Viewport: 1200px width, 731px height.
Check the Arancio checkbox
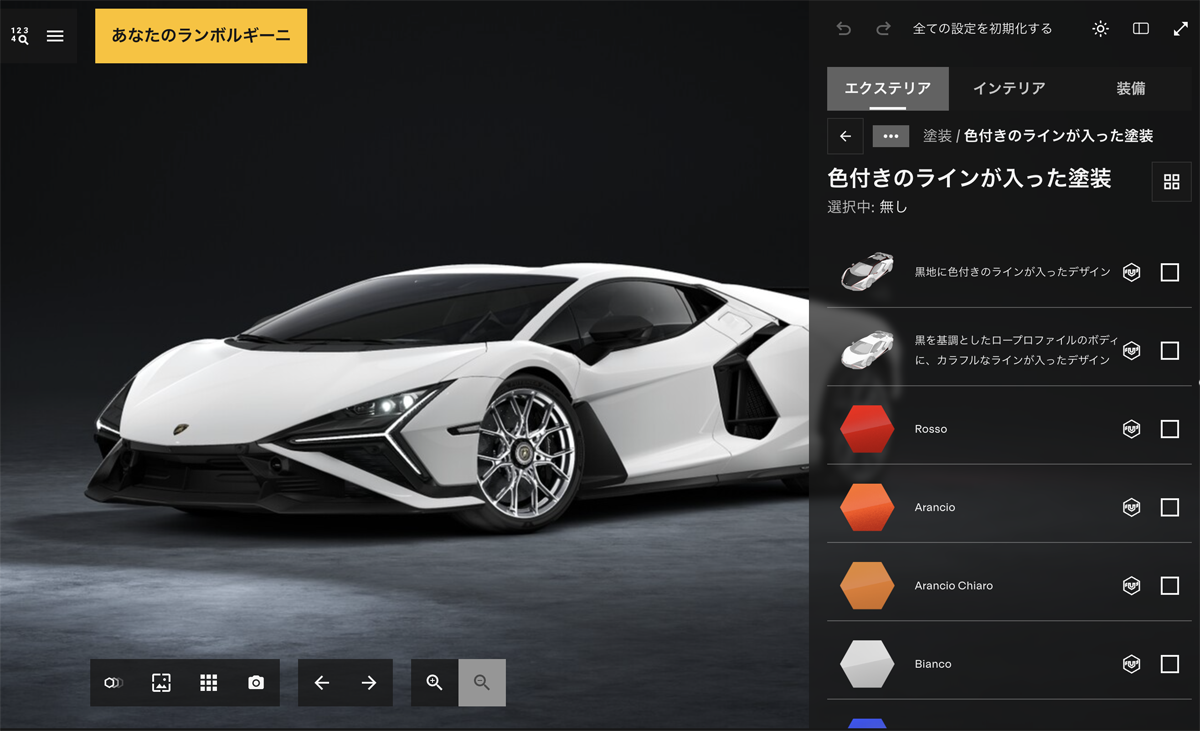1169,507
